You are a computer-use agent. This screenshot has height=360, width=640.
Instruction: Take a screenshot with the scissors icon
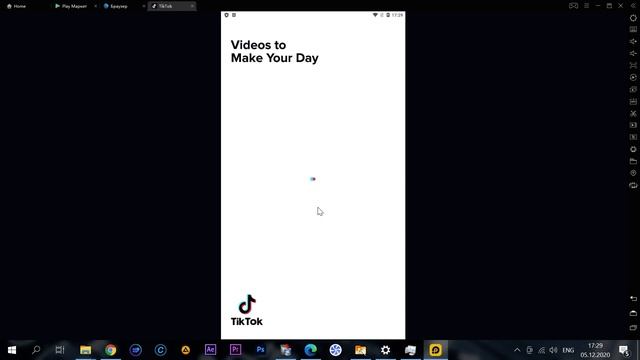tap(633, 113)
